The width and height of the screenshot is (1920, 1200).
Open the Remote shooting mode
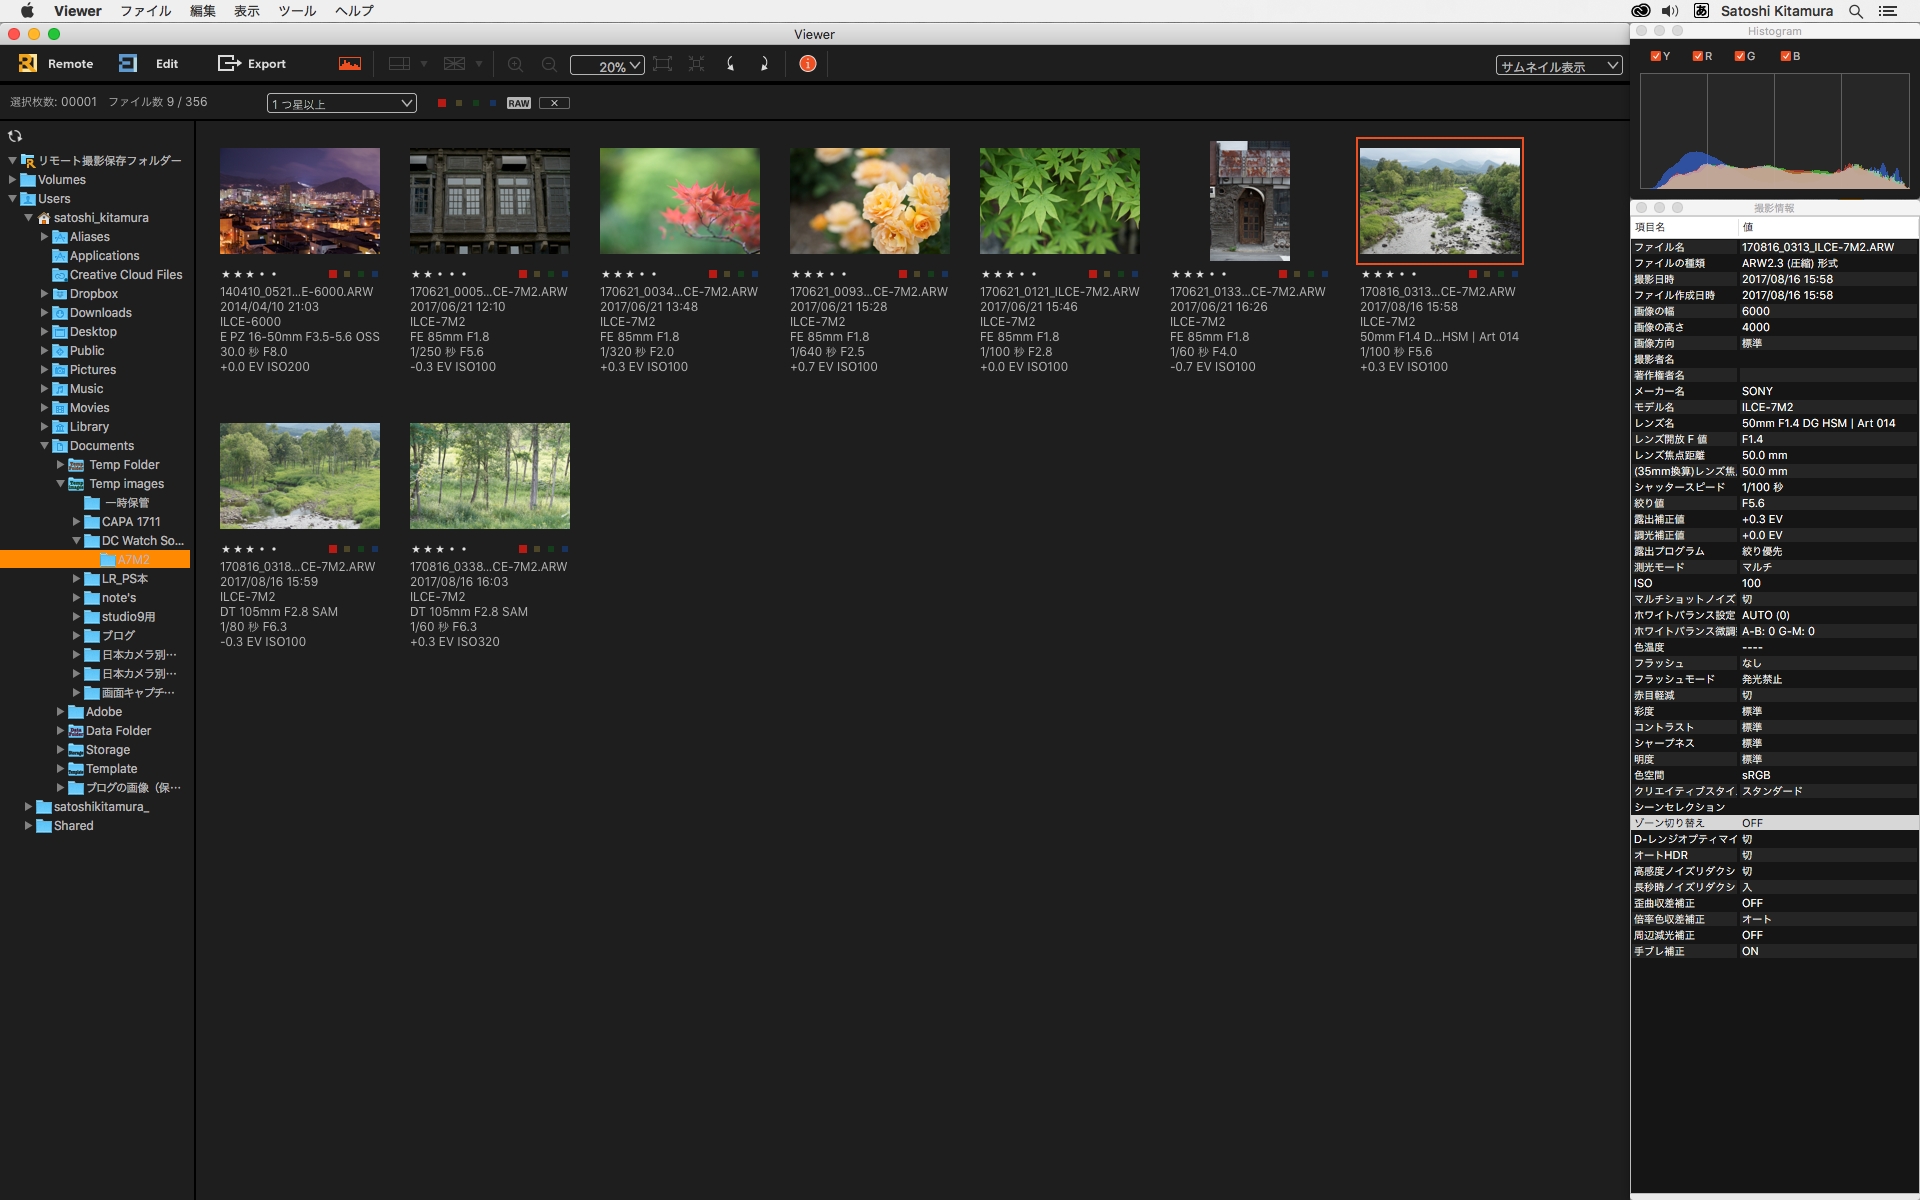(56, 63)
